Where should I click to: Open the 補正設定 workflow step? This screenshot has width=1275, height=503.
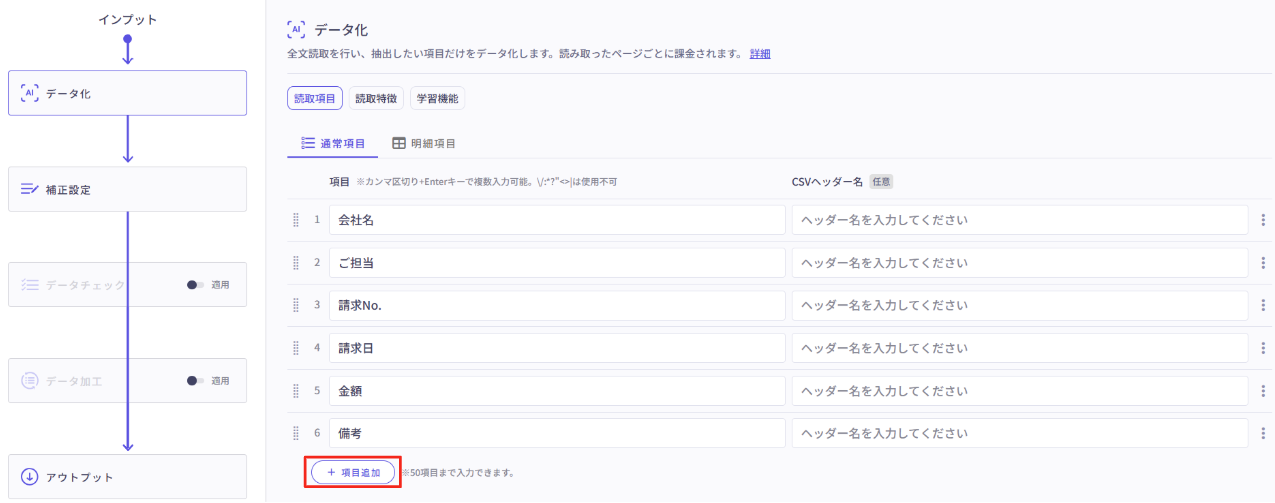click(127, 189)
